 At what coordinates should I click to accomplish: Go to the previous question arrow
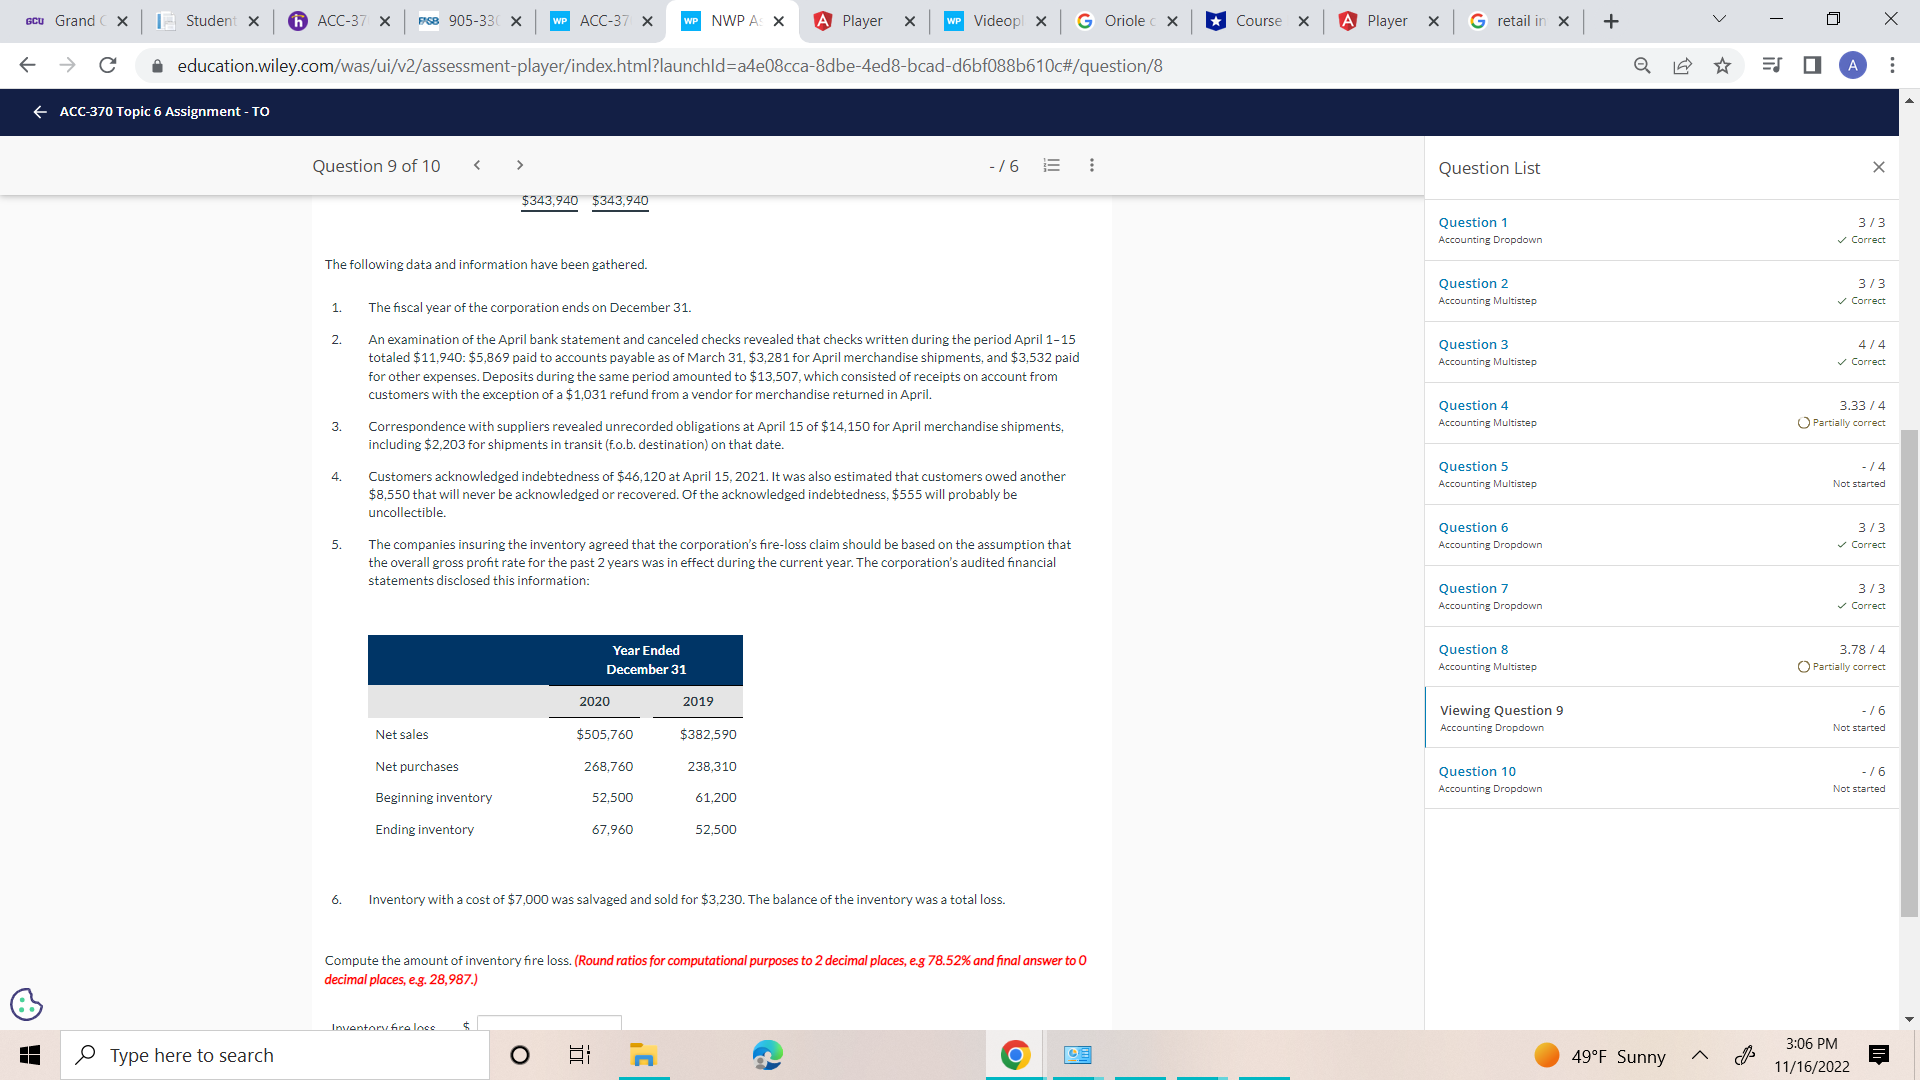click(477, 165)
